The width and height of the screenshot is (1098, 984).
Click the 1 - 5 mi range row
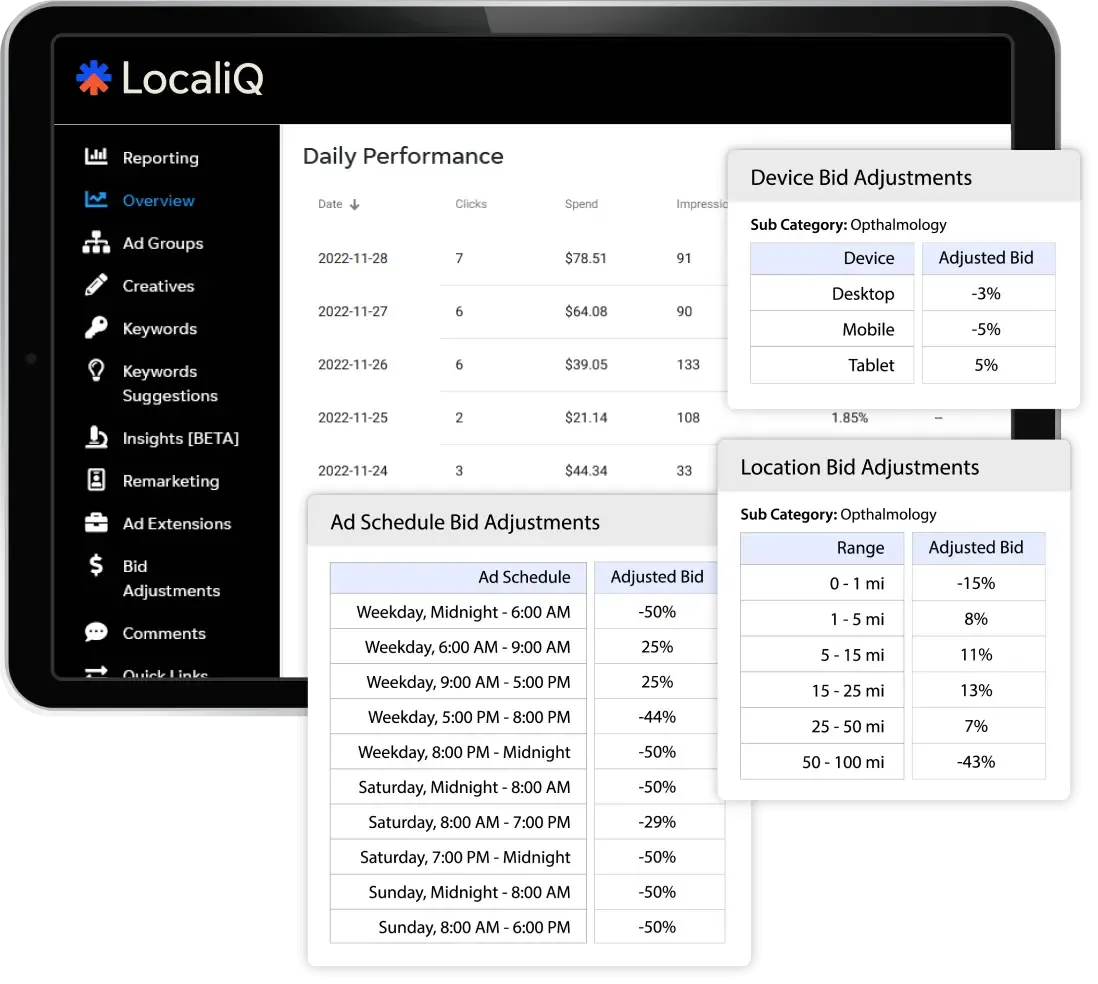893,619
